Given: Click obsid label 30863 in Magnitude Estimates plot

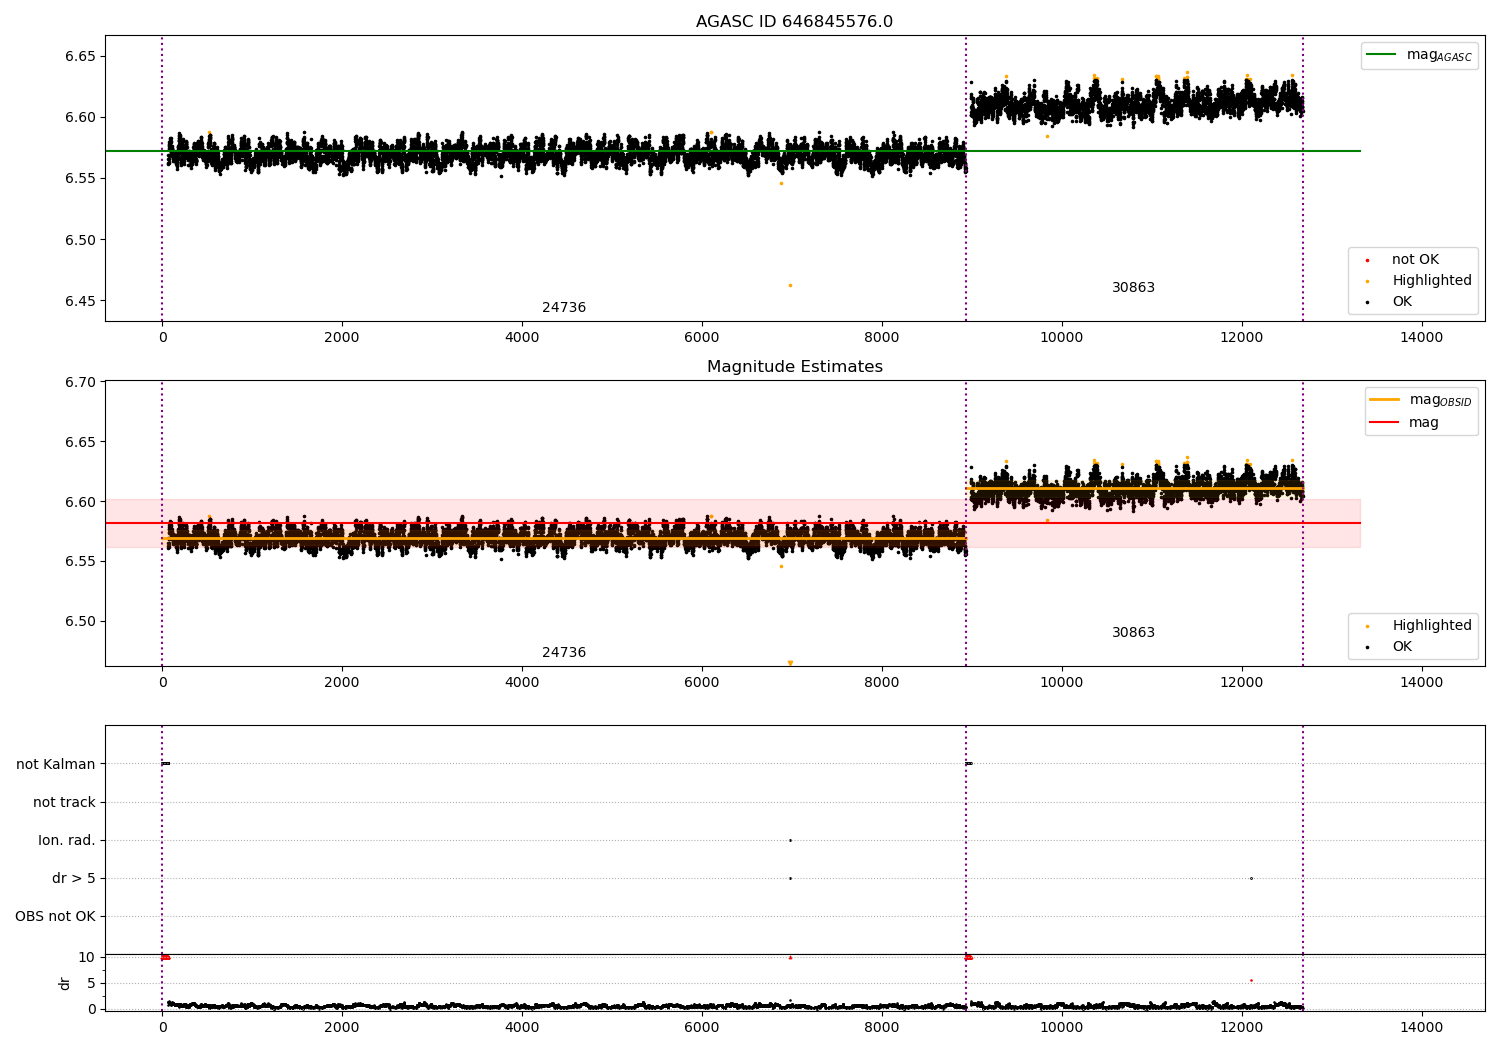Looking at the screenshot, I should tap(1133, 633).
